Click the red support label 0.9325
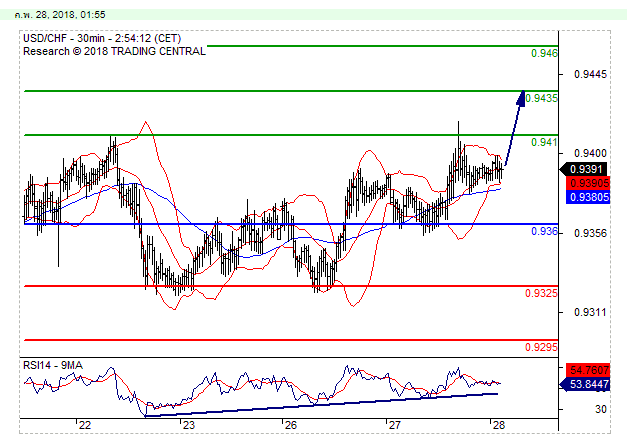Image resolution: width=627 pixels, height=443 pixels. pyautogui.click(x=541, y=293)
